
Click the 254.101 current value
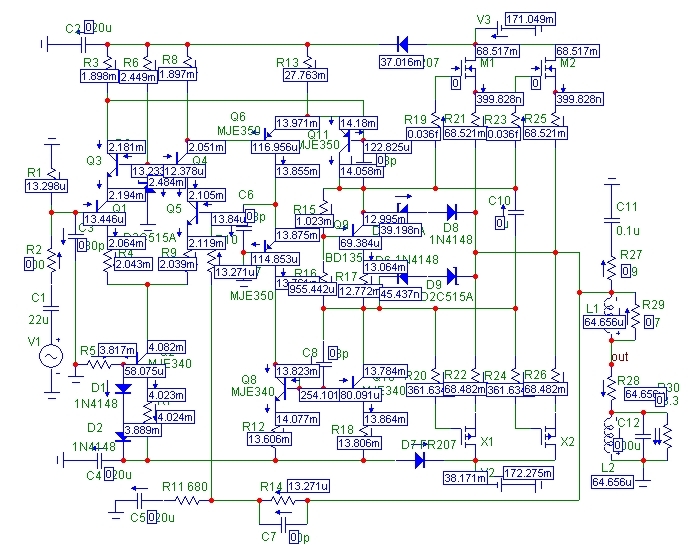[x=319, y=395]
